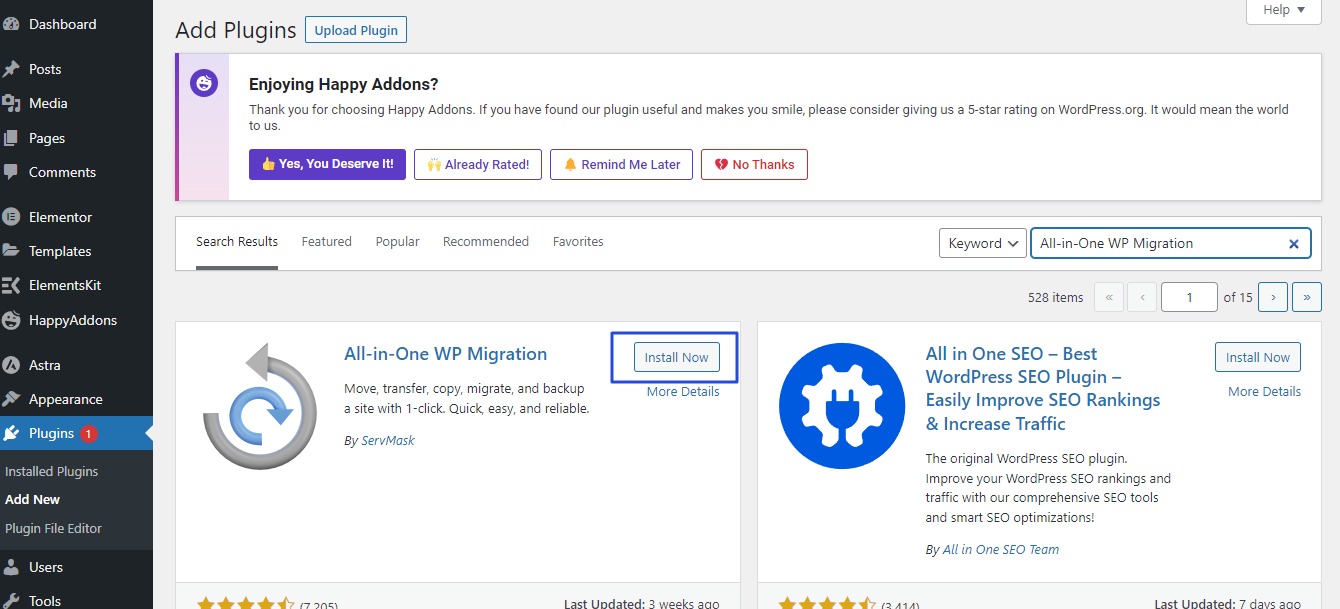1340x609 pixels.
Task: Open the Dashboard from the sidebar icon
Action: [x=11, y=24]
